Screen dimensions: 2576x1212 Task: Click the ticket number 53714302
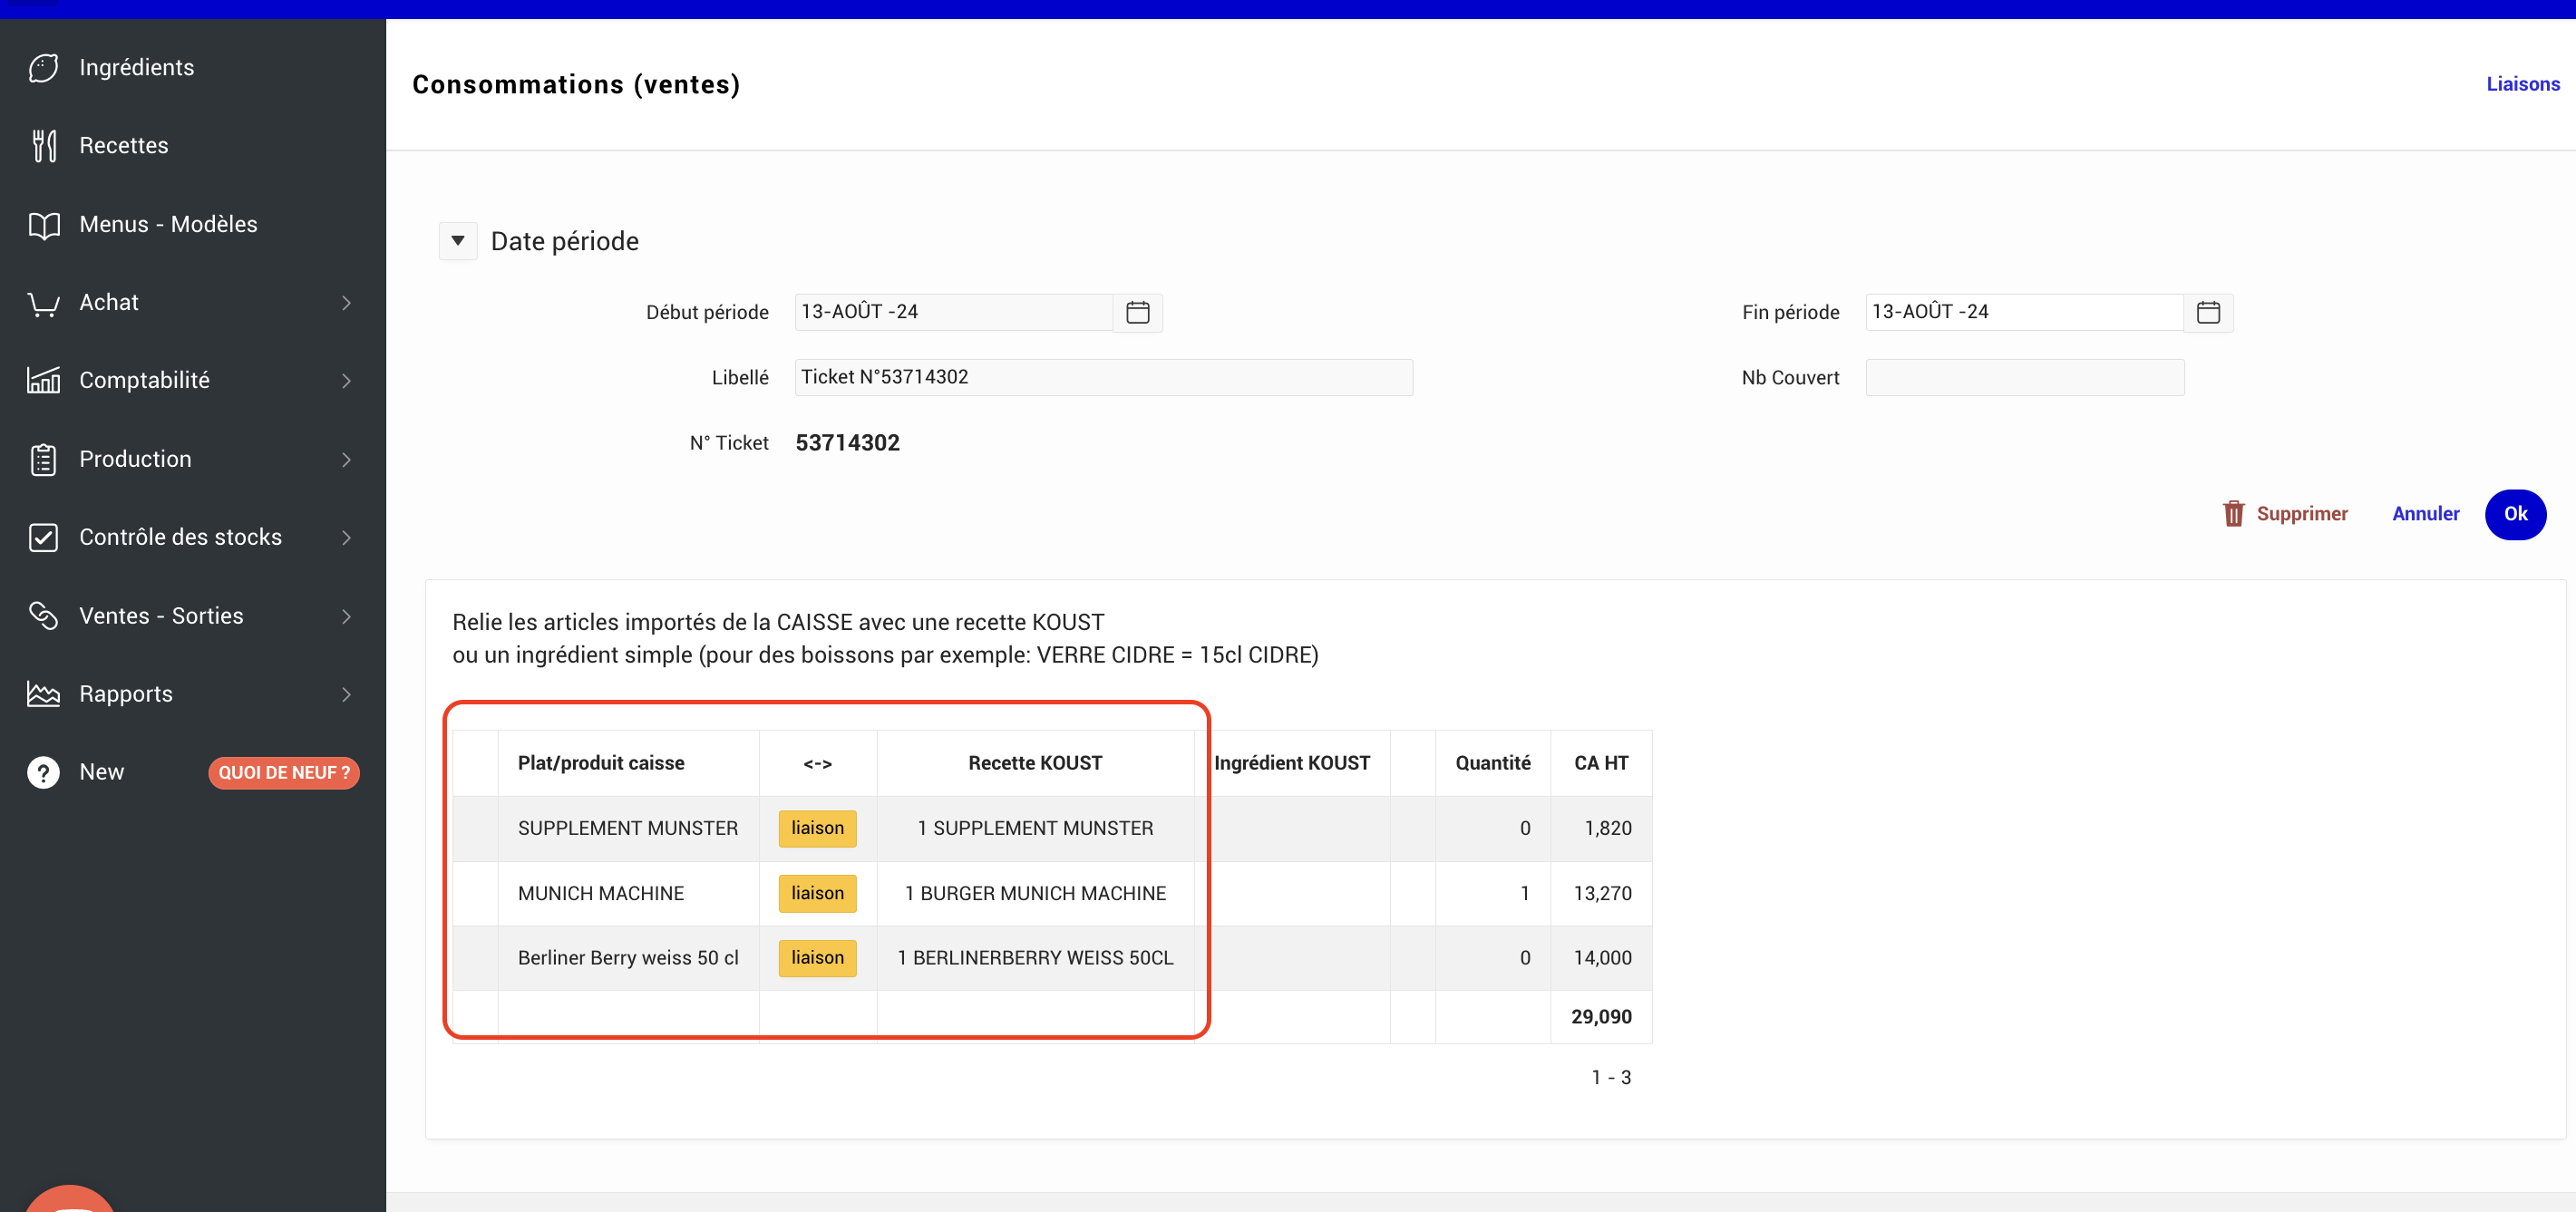(847, 443)
